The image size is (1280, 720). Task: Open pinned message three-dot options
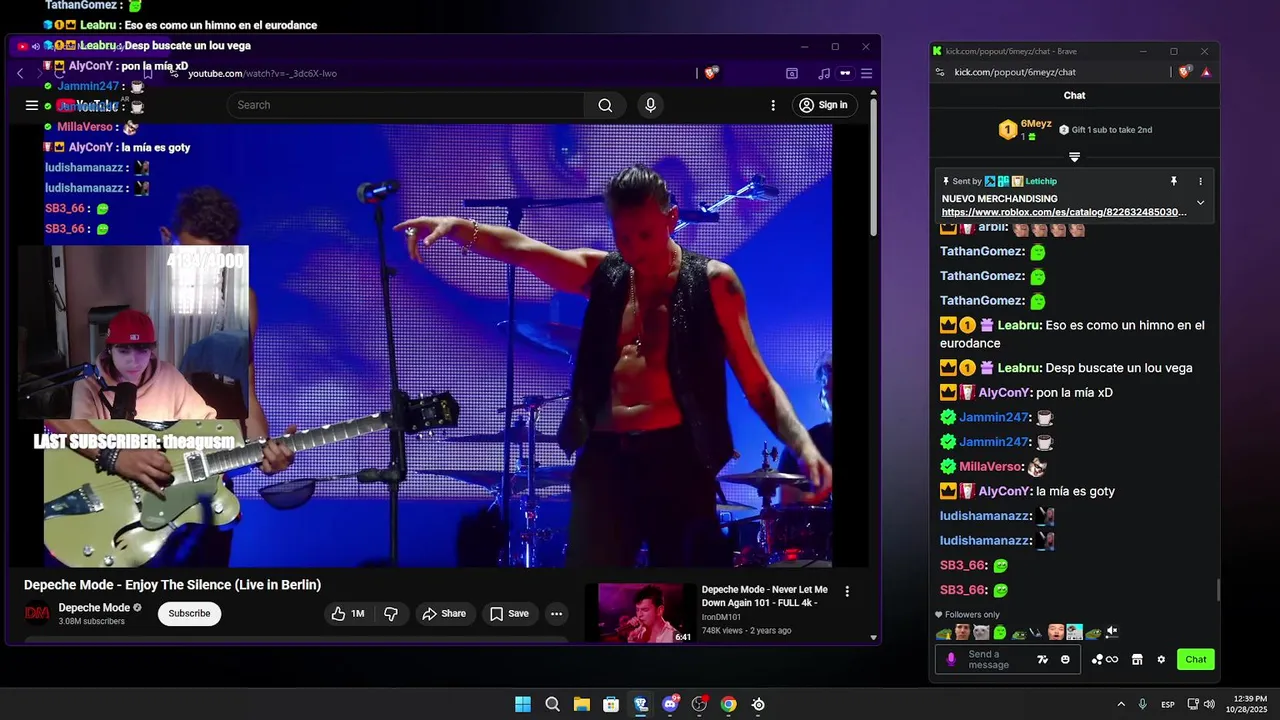click(x=1201, y=181)
